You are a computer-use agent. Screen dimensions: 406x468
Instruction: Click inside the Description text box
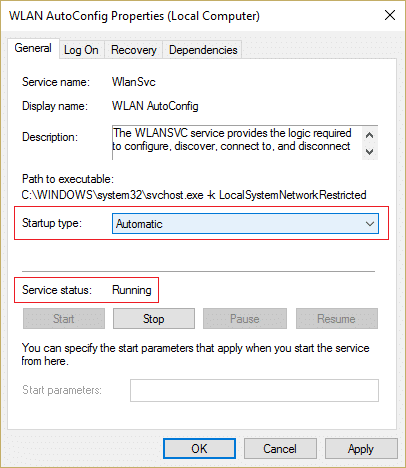[x=237, y=143]
